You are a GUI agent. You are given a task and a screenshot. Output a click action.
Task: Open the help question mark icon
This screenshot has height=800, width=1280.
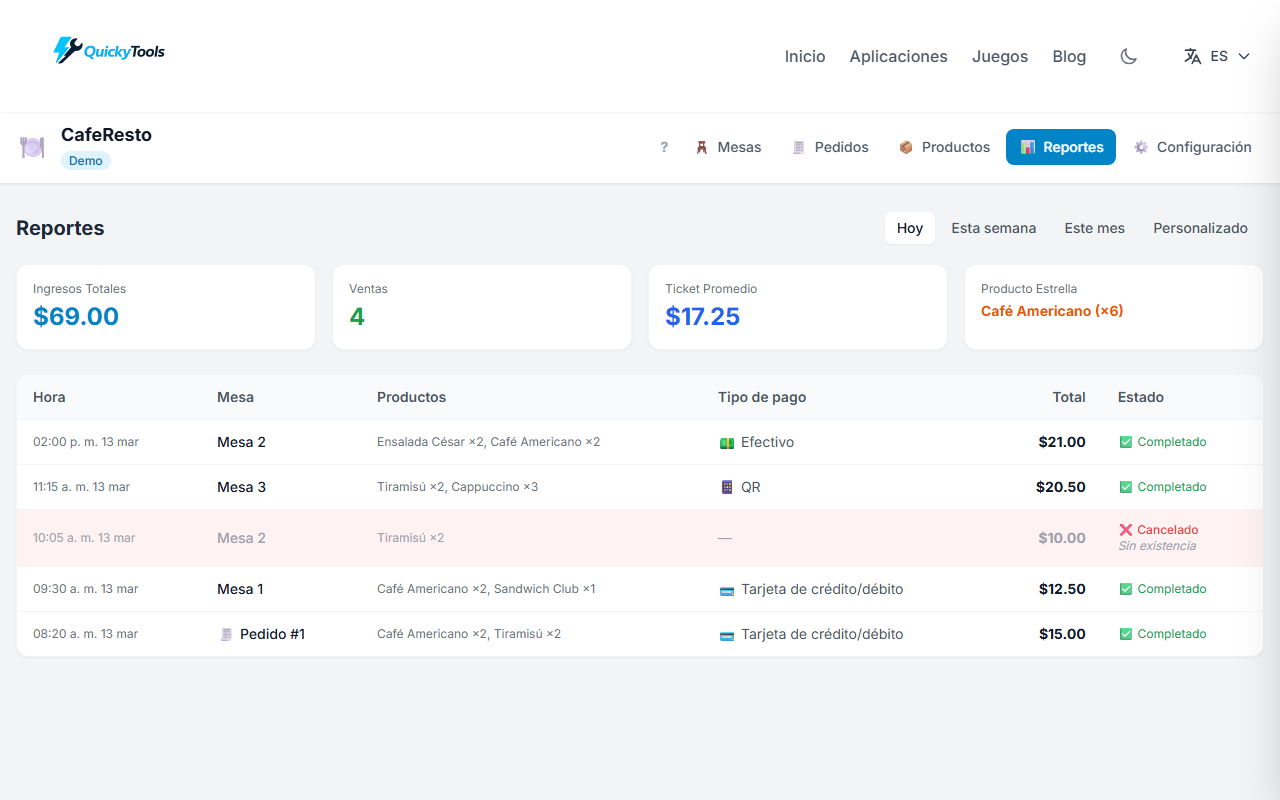coord(664,147)
